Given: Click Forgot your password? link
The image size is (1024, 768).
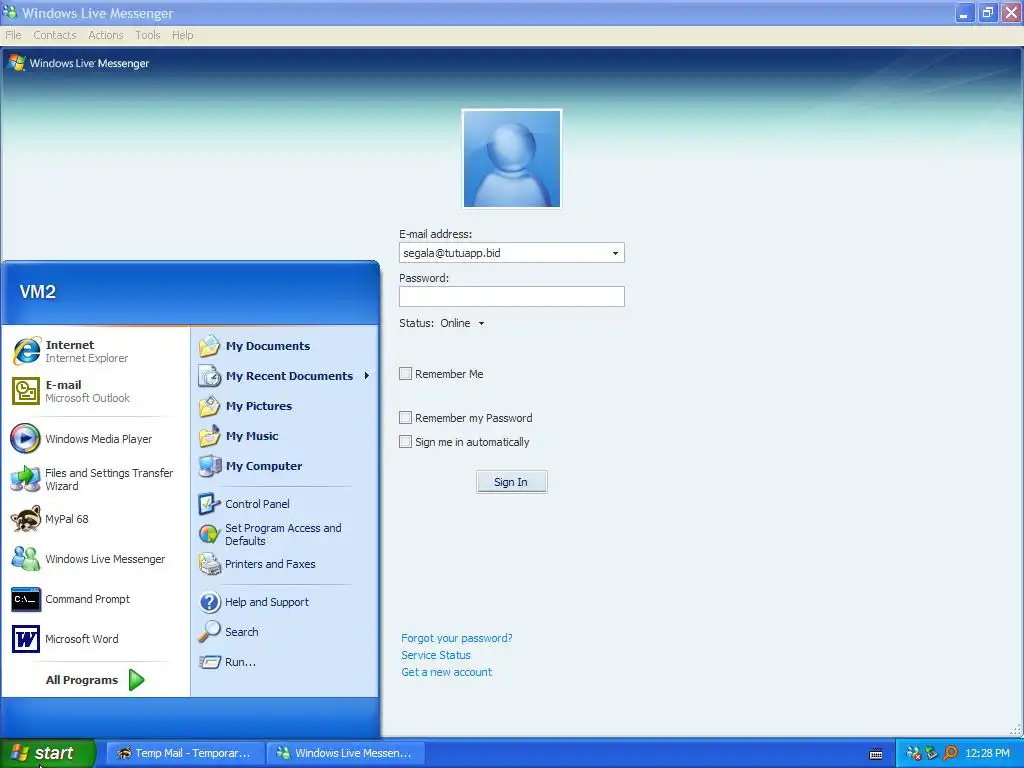Looking at the screenshot, I should 456,638.
